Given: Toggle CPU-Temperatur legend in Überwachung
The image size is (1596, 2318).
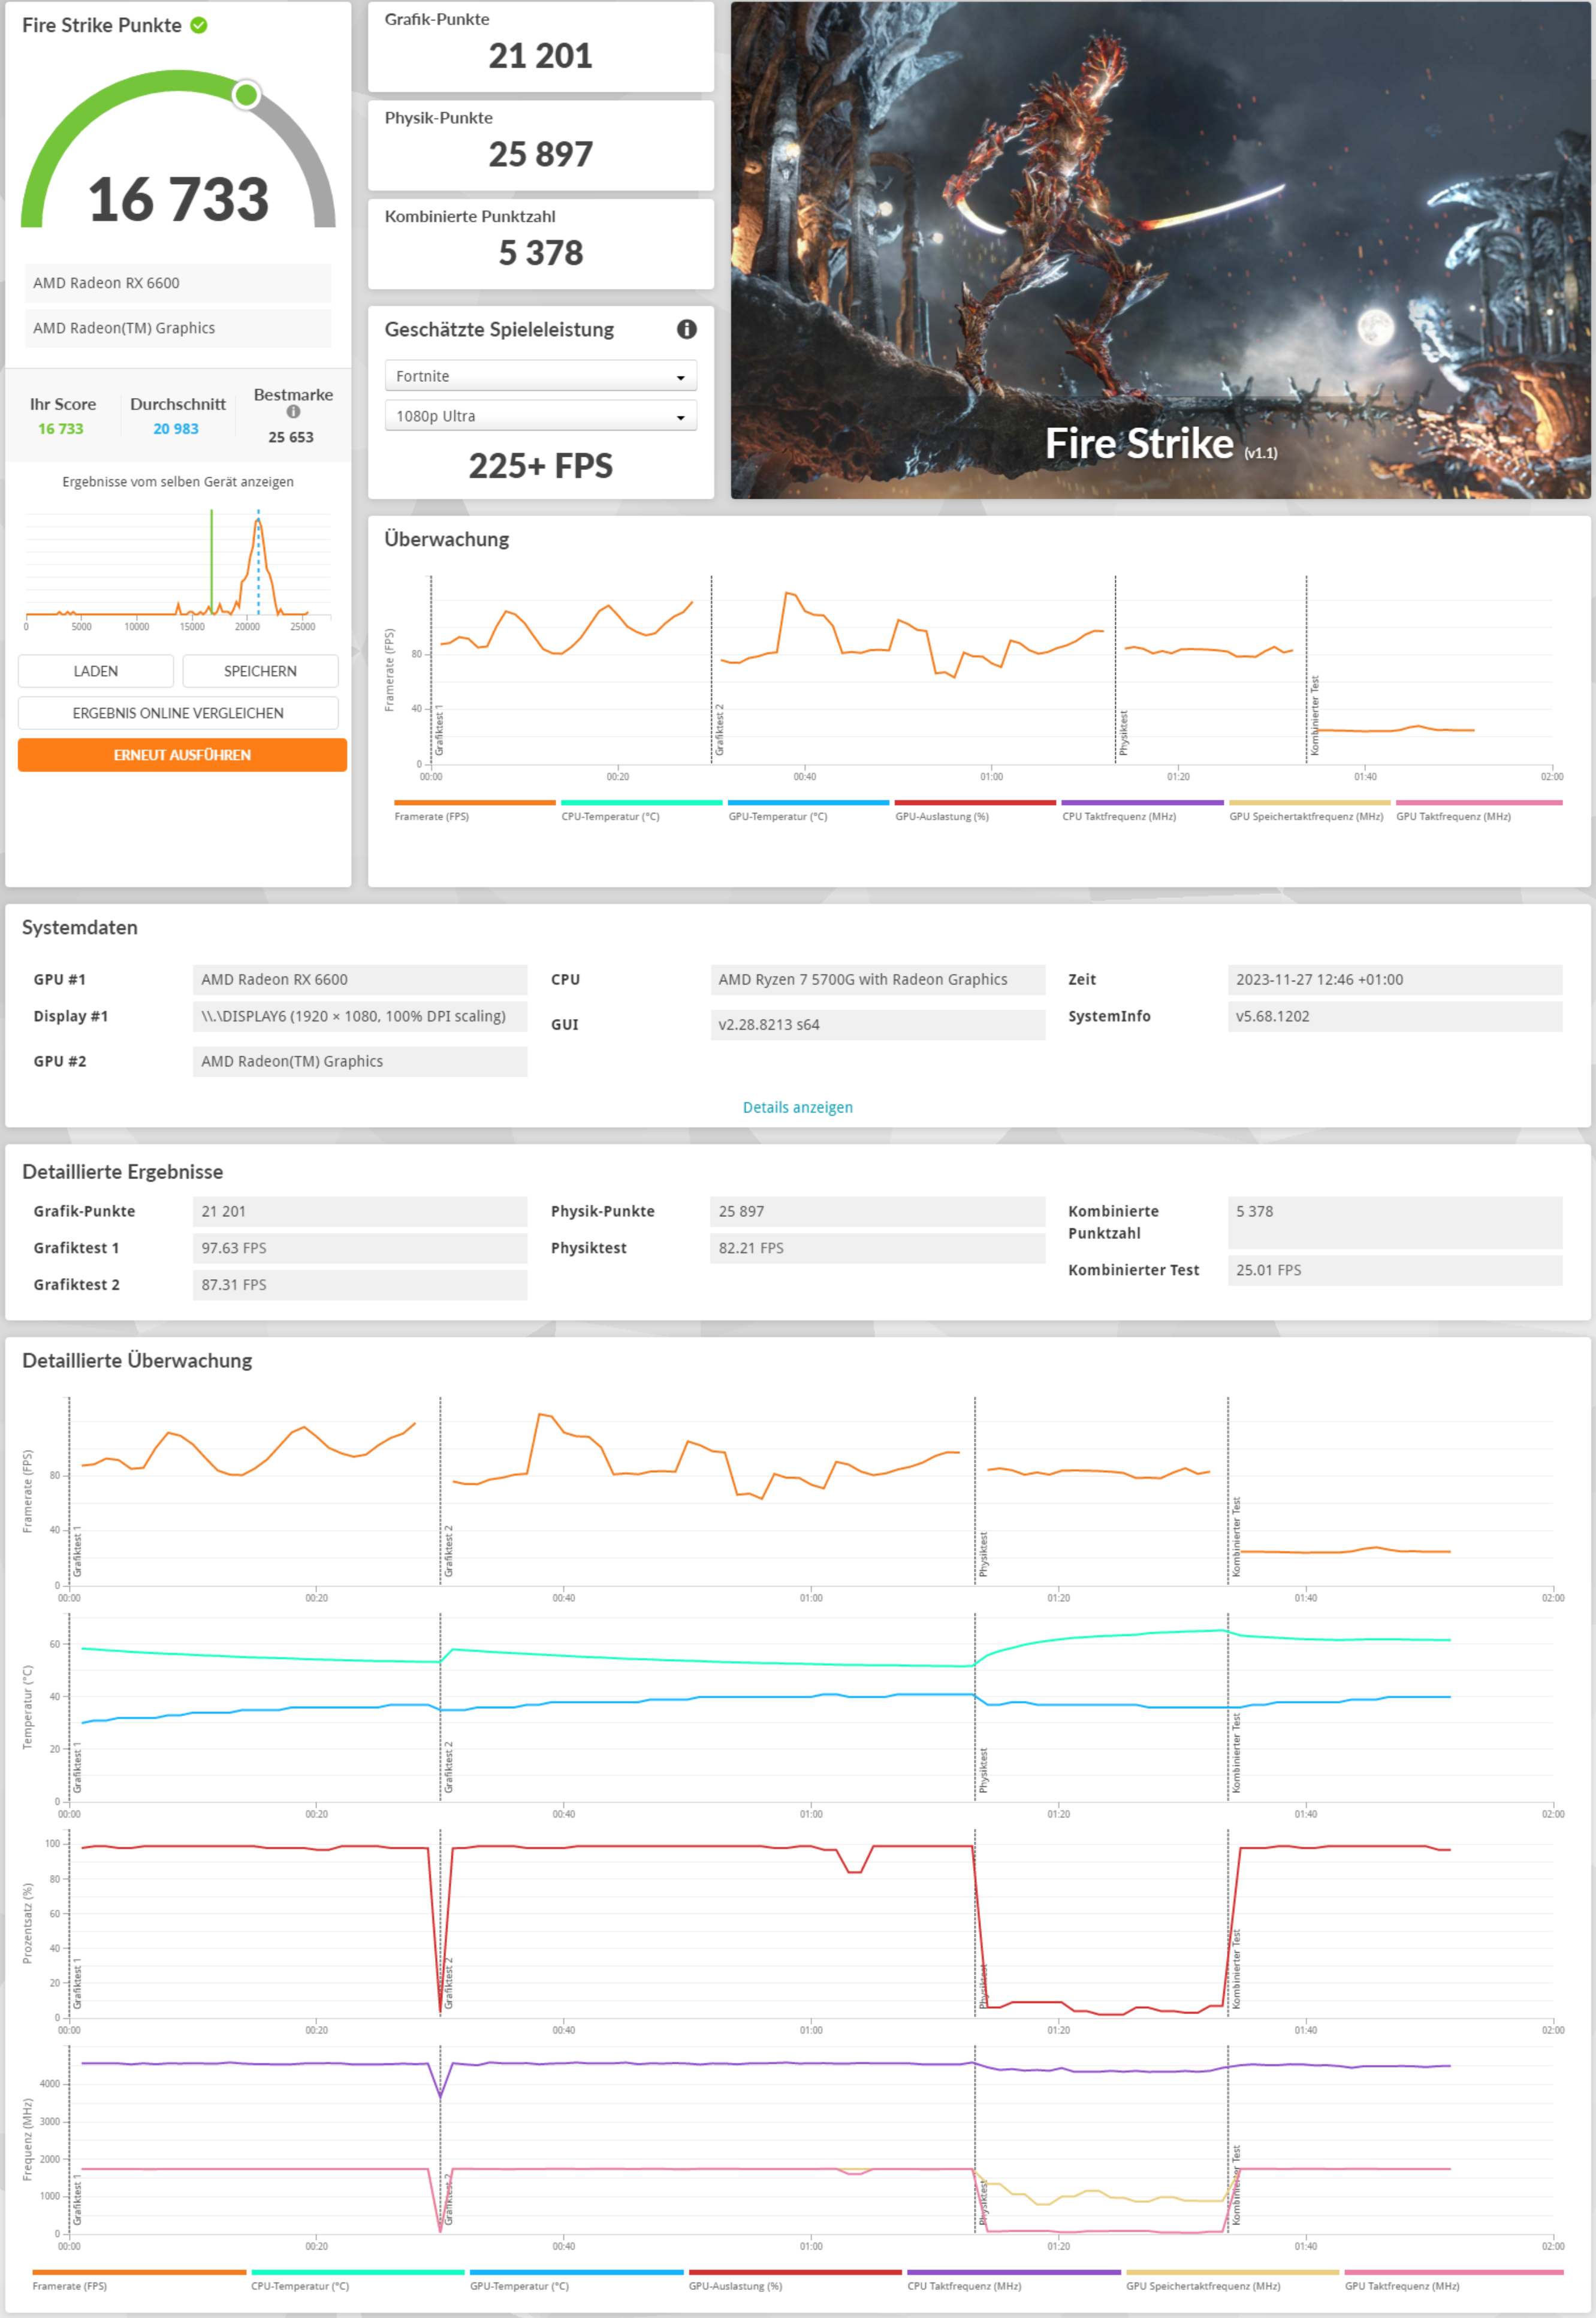Looking at the screenshot, I should 610,816.
